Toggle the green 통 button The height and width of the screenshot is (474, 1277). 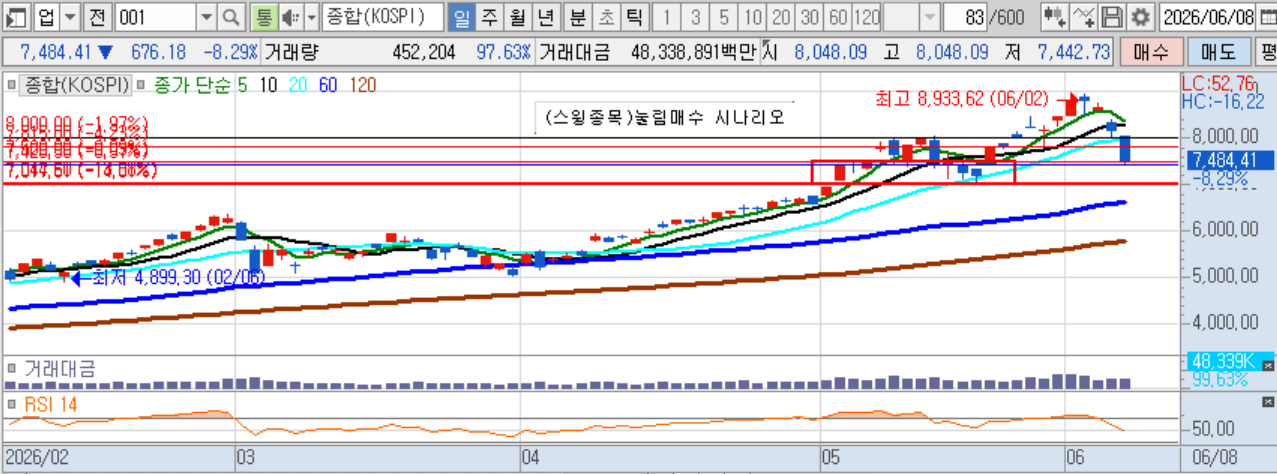point(263,17)
